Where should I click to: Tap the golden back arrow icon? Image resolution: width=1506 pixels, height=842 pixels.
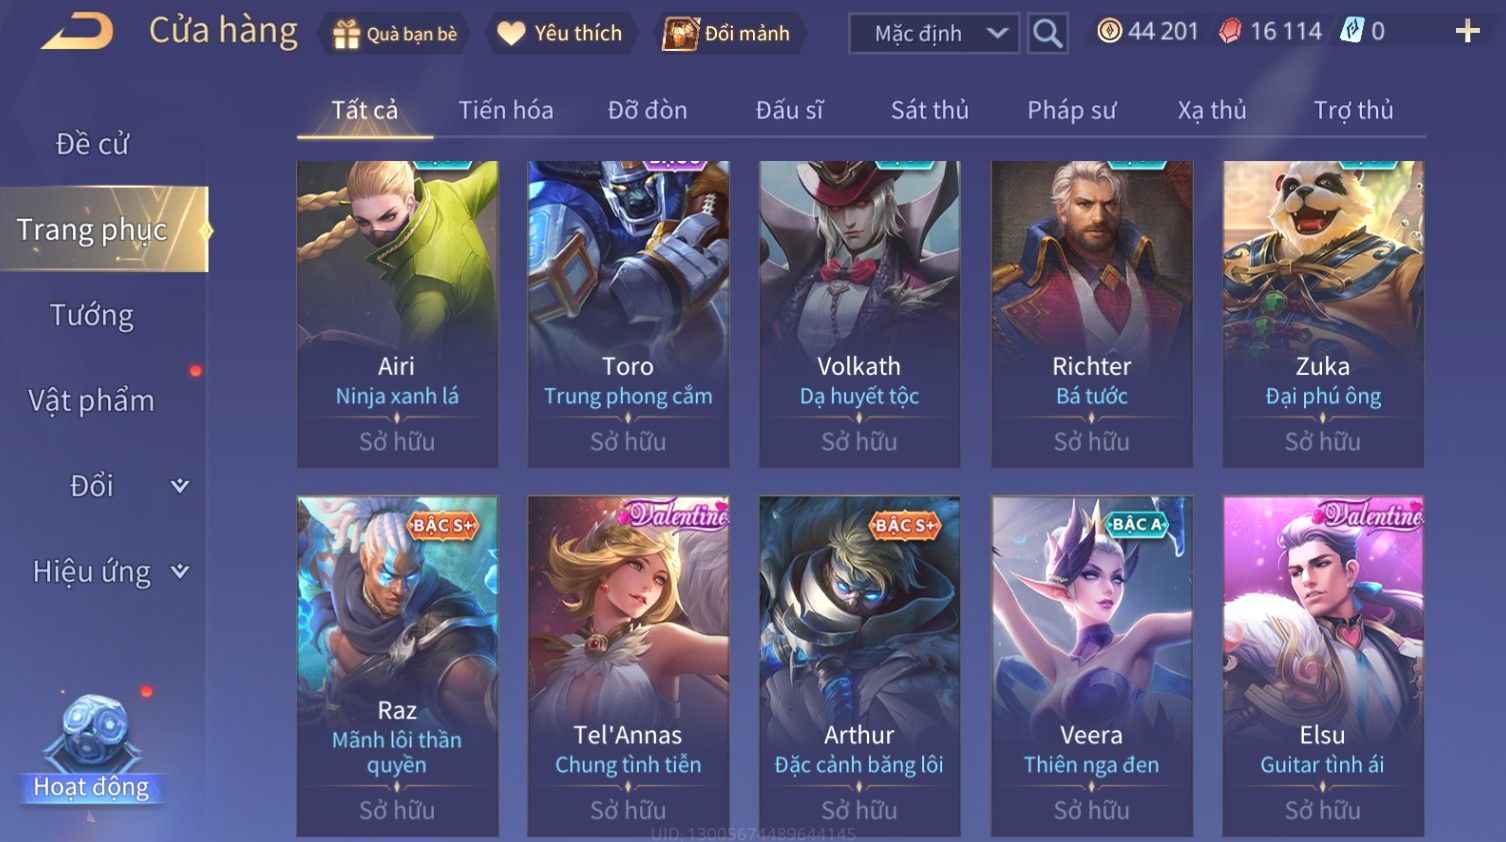[77, 32]
